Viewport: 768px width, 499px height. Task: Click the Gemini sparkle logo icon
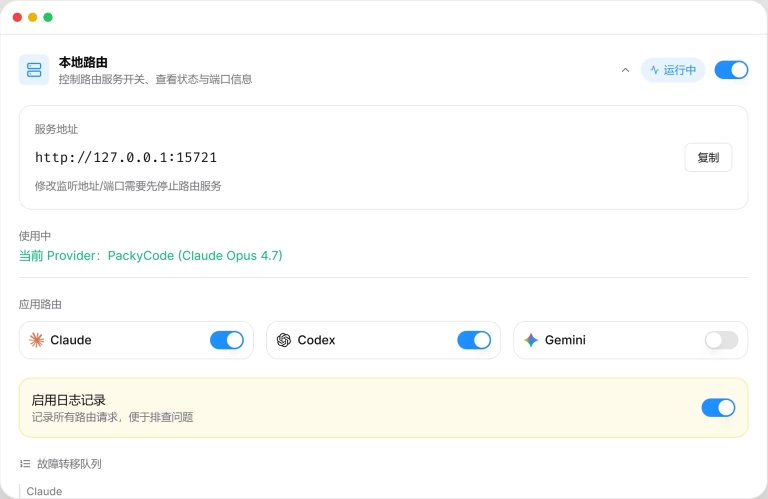(x=531, y=340)
